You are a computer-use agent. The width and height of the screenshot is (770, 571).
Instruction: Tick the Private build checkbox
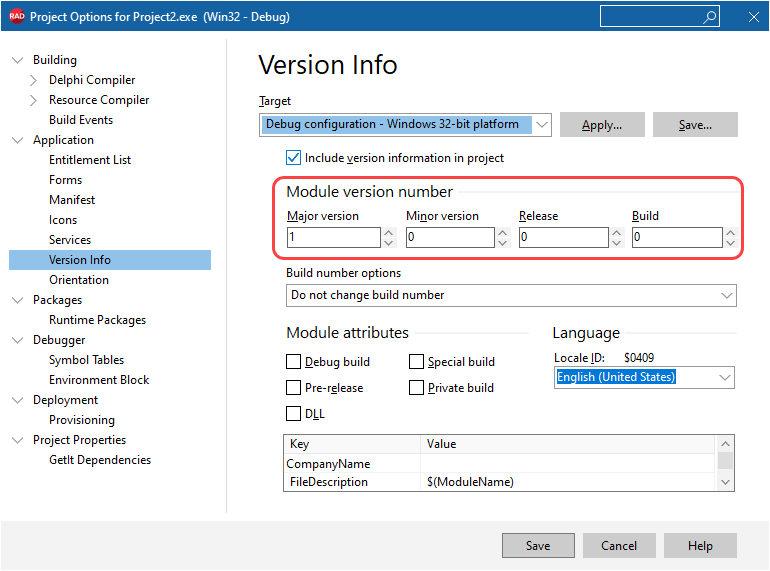(x=416, y=388)
